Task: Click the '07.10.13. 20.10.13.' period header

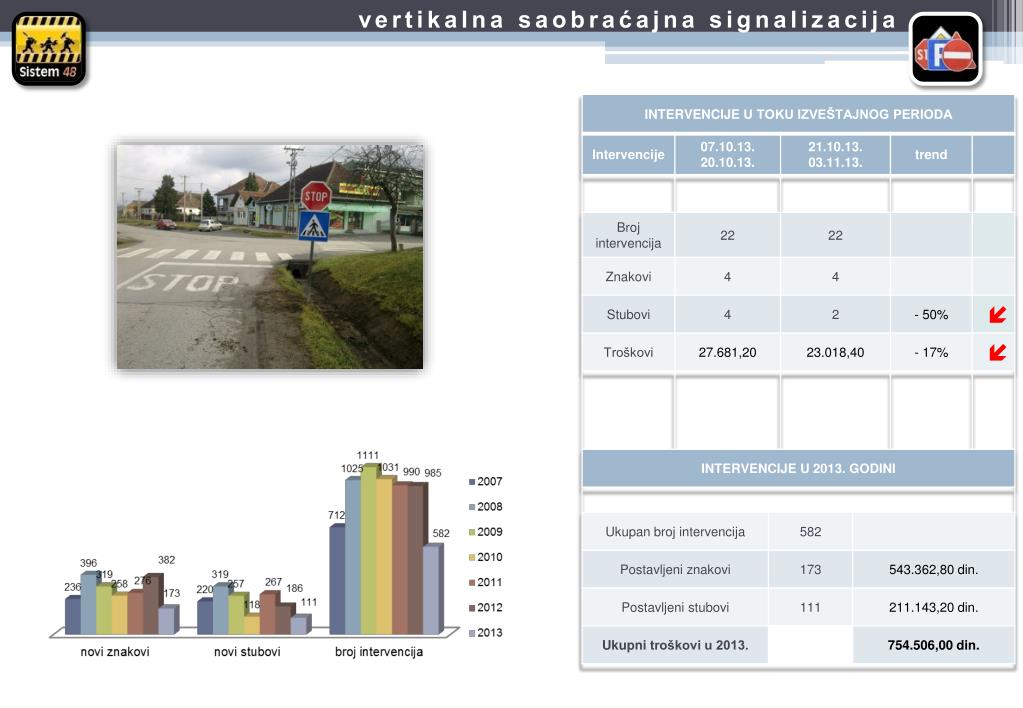Action: coord(727,155)
